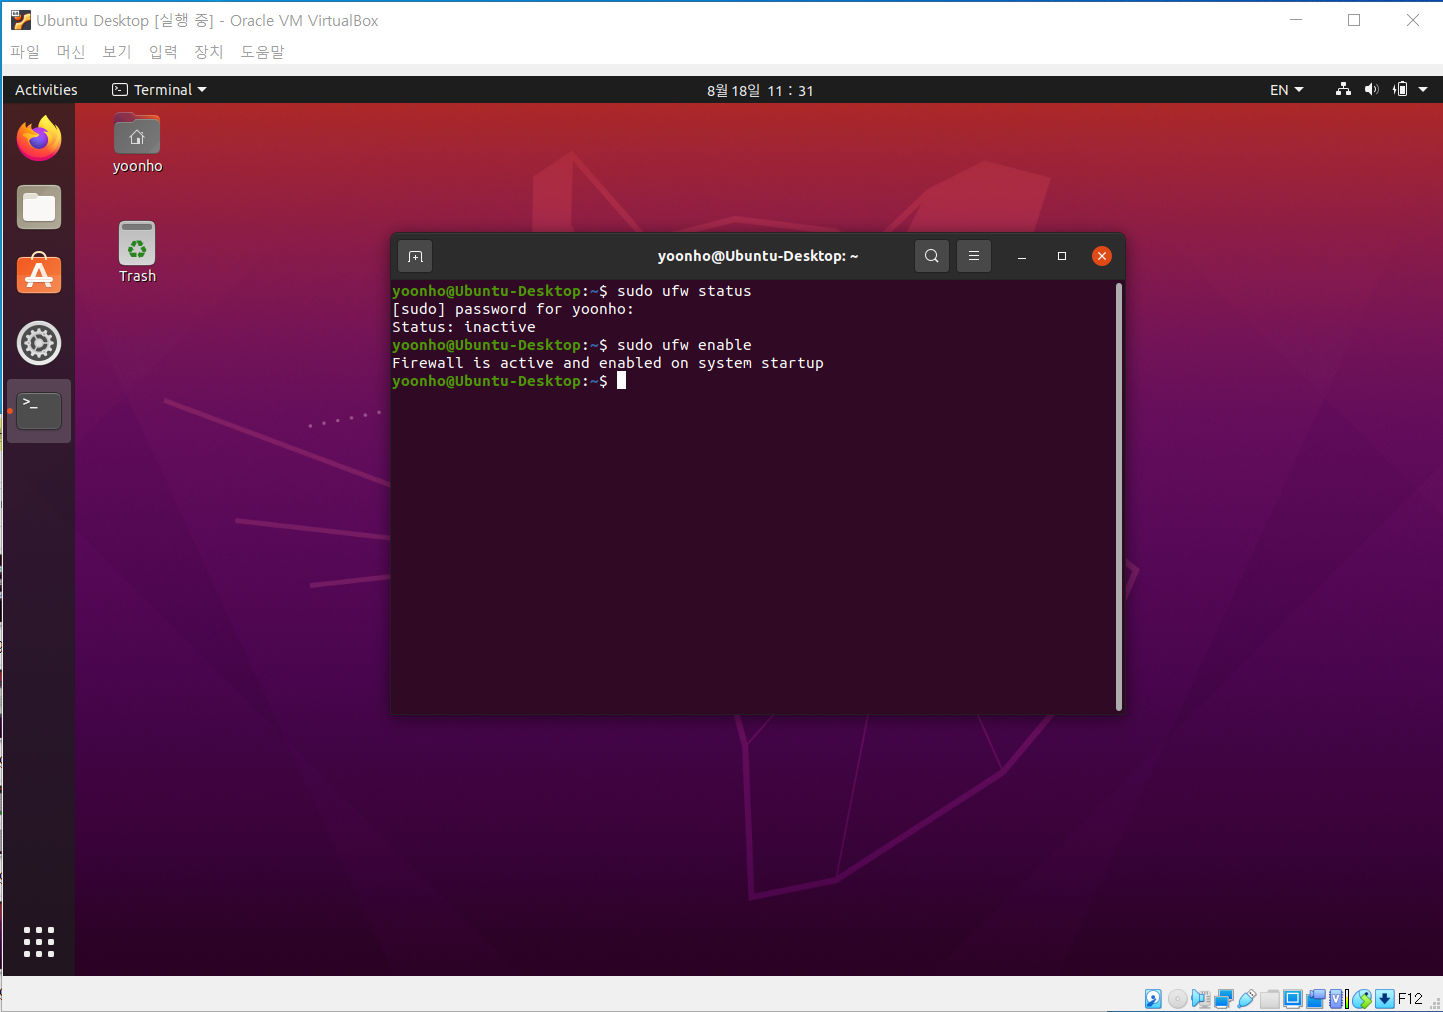Expand the system menu arrow in the top bar
This screenshot has width=1443, height=1012.
(x=1423, y=89)
